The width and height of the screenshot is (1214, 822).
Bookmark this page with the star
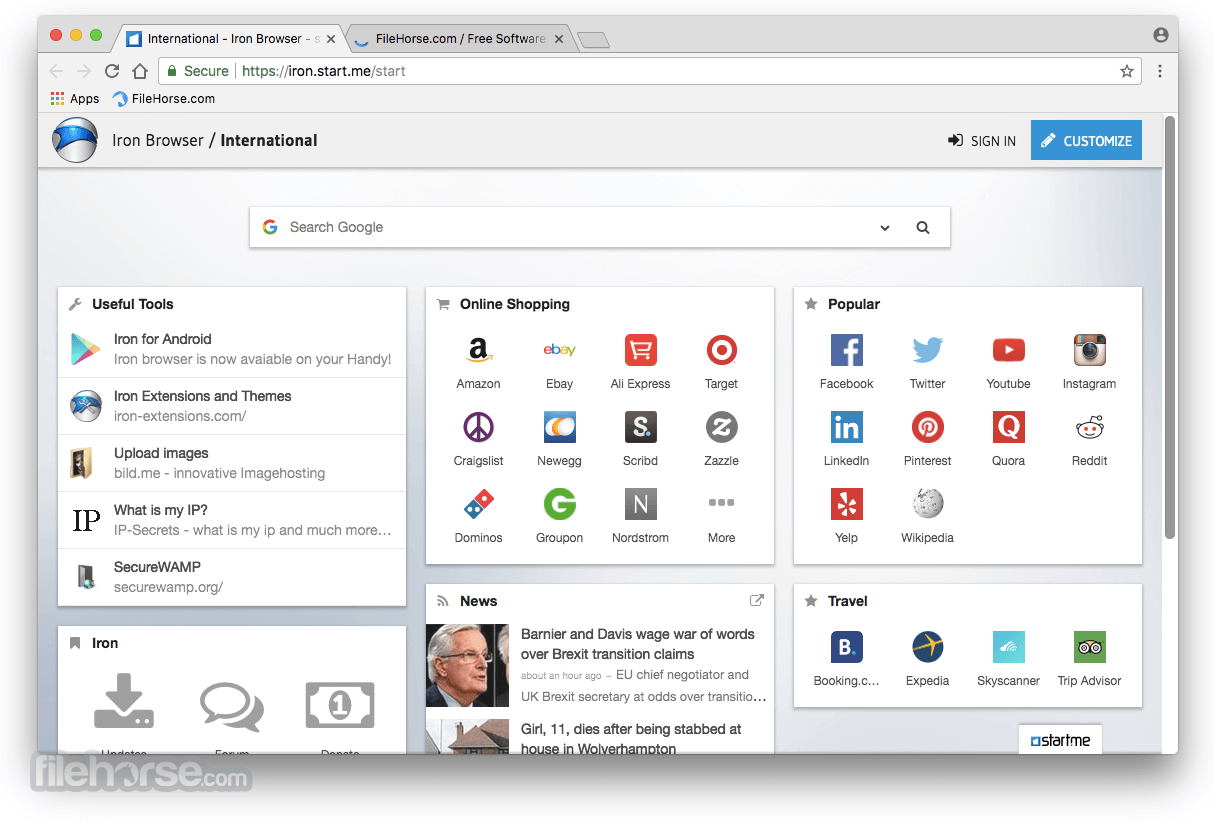click(x=1127, y=71)
